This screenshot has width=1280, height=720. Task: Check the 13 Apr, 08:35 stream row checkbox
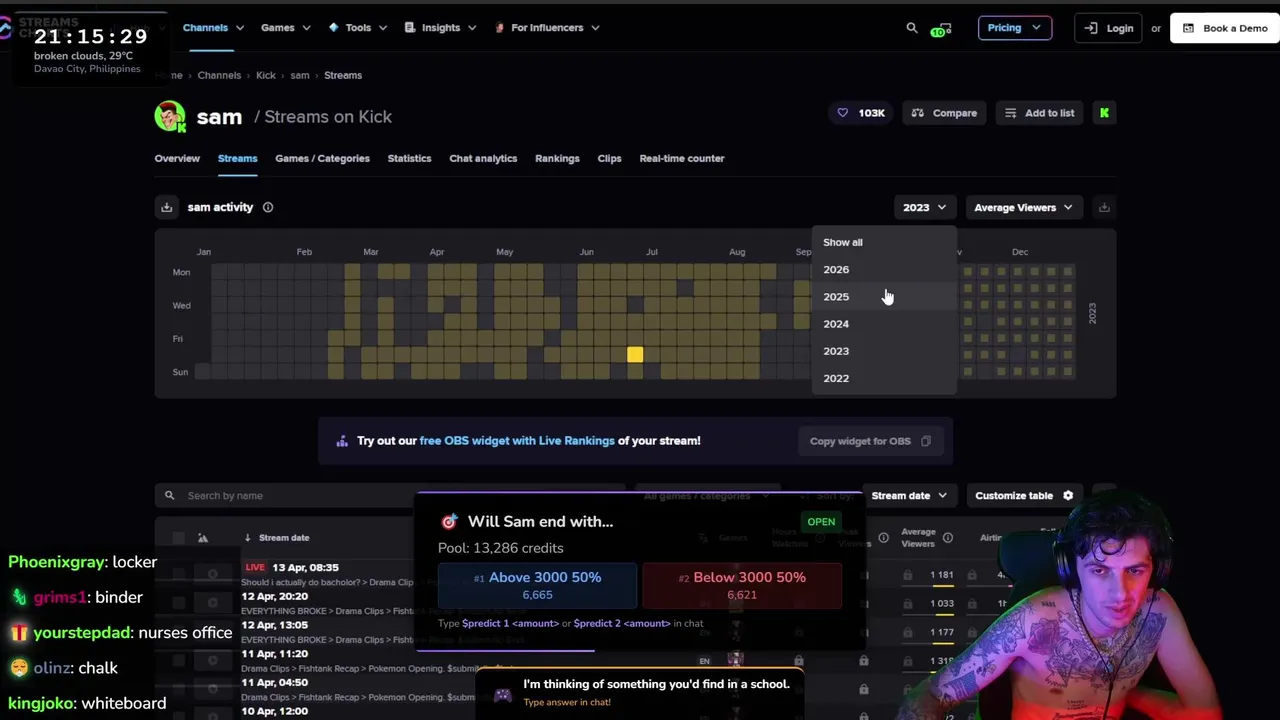(178, 574)
